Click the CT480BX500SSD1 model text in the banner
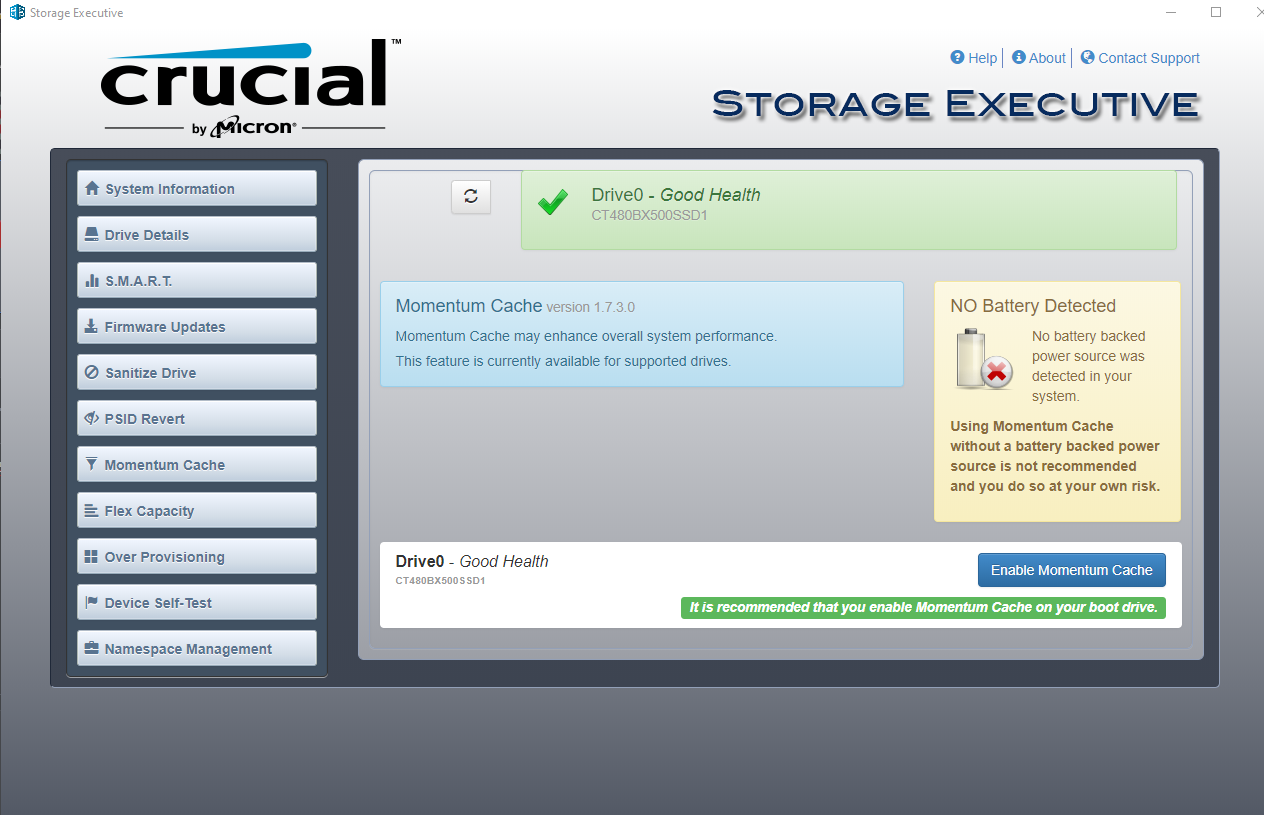The image size is (1264, 815). point(650,215)
